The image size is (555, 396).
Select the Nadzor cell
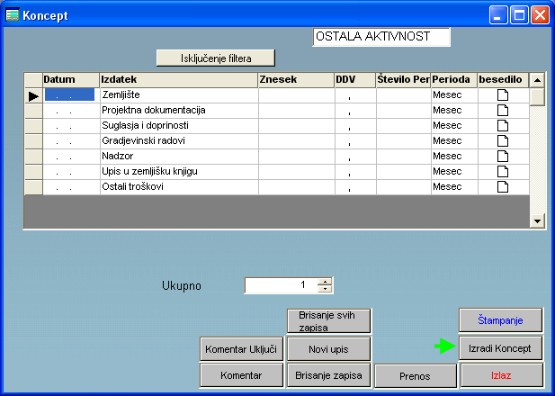tap(179, 156)
